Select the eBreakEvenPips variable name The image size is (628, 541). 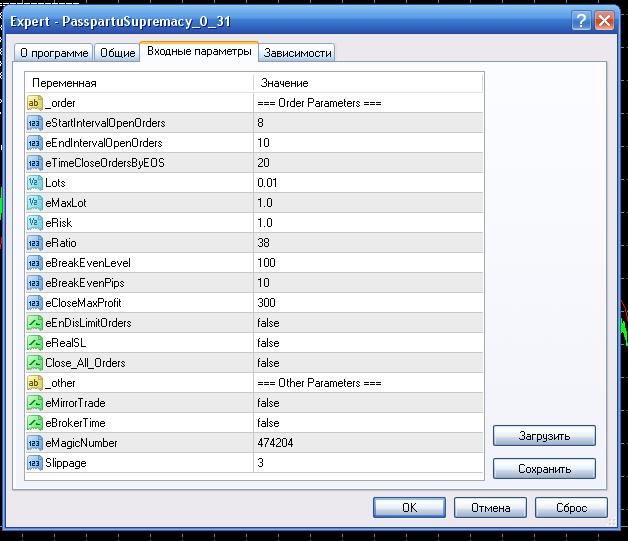point(85,283)
